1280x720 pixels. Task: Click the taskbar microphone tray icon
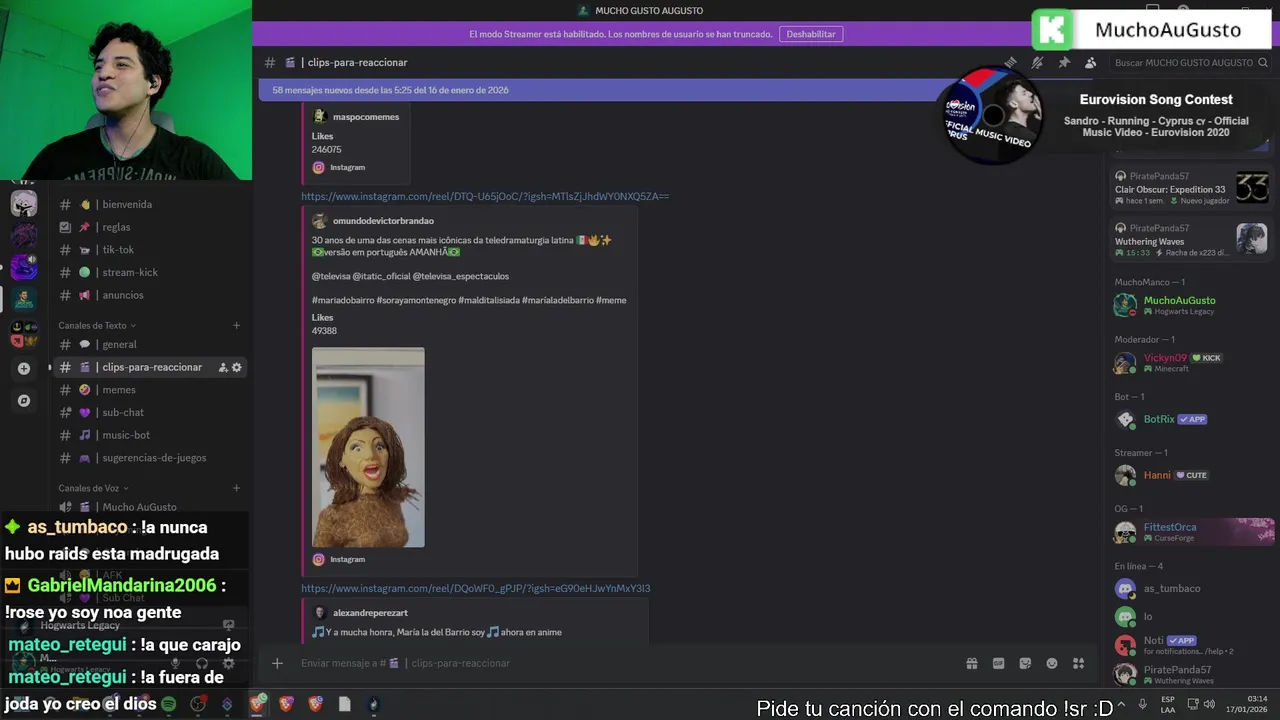coord(1143,704)
